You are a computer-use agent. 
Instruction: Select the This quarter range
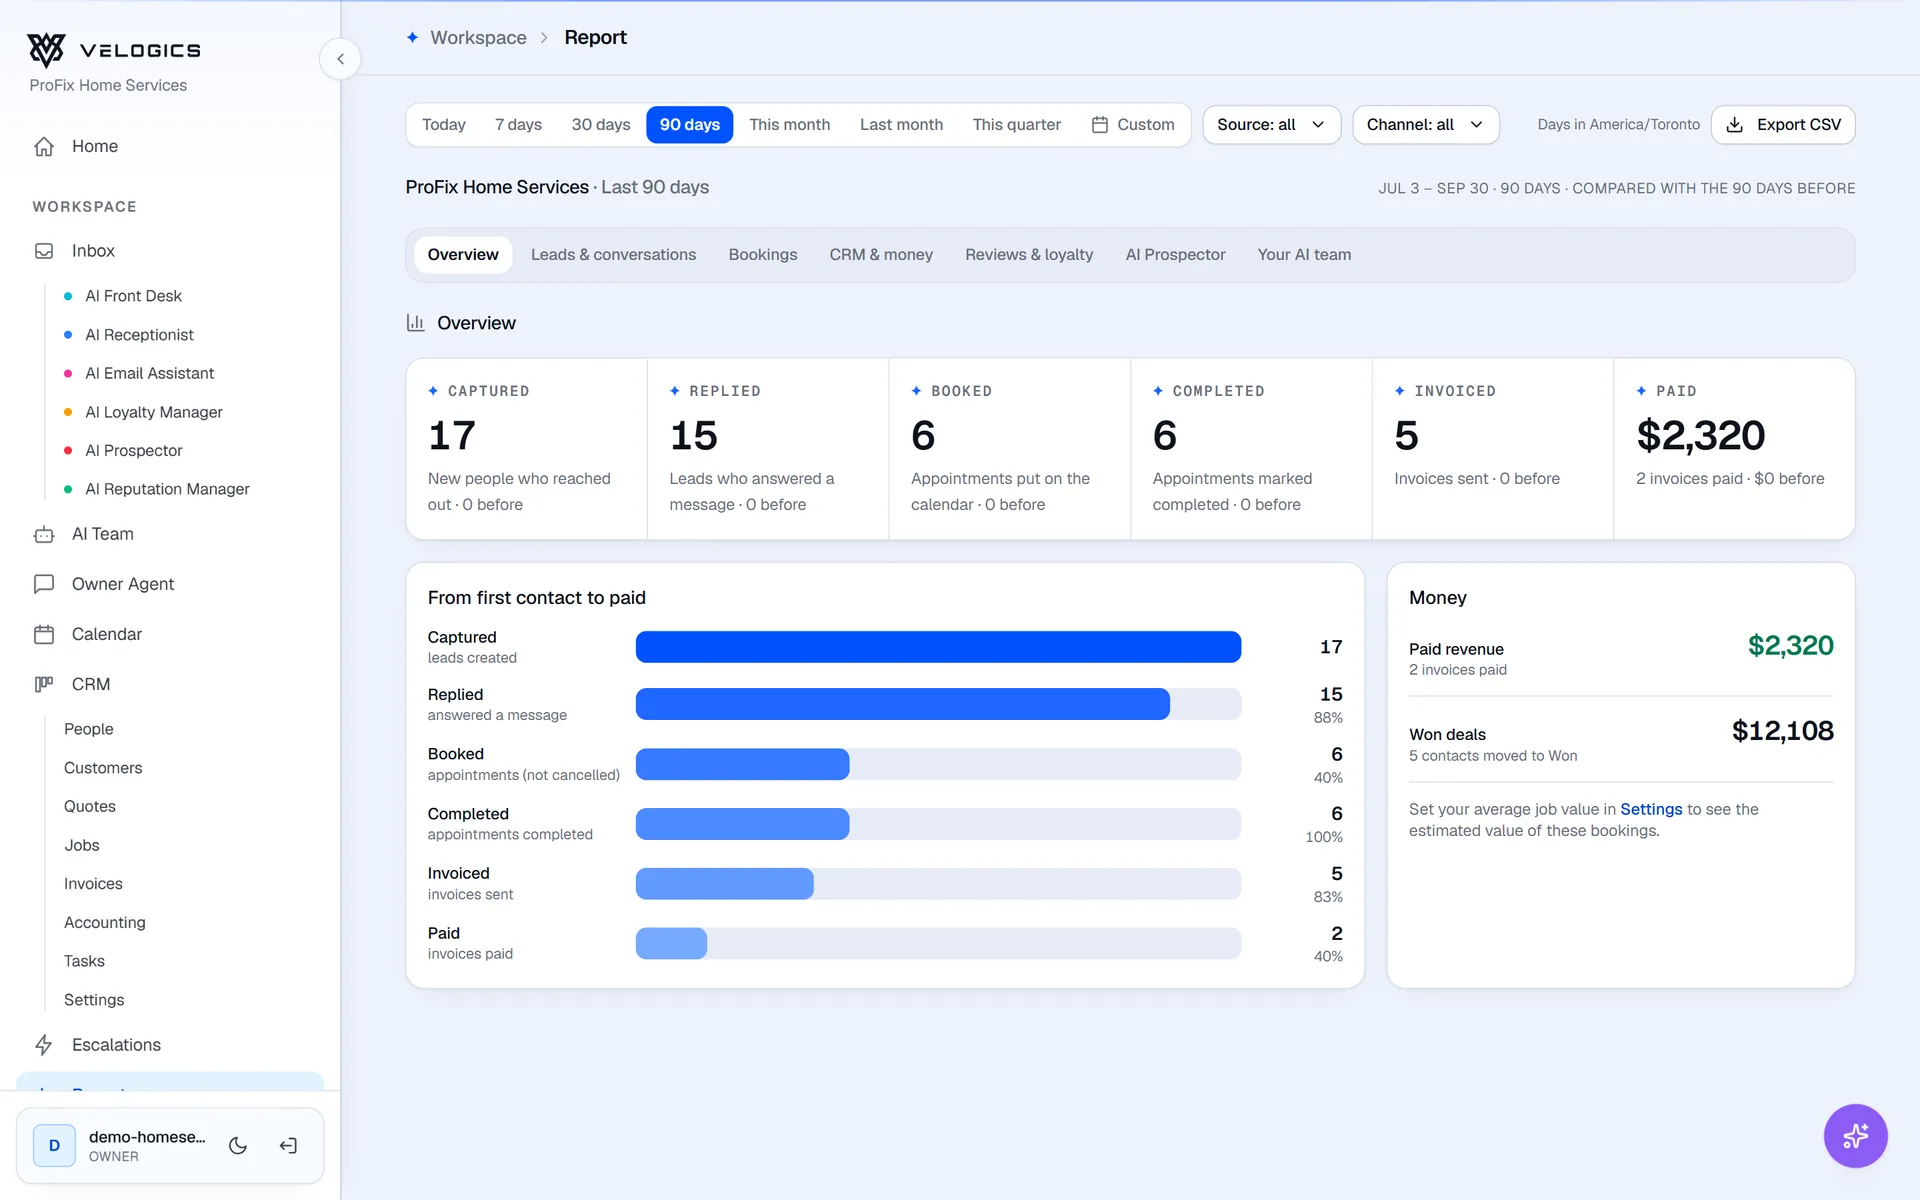click(1016, 125)
